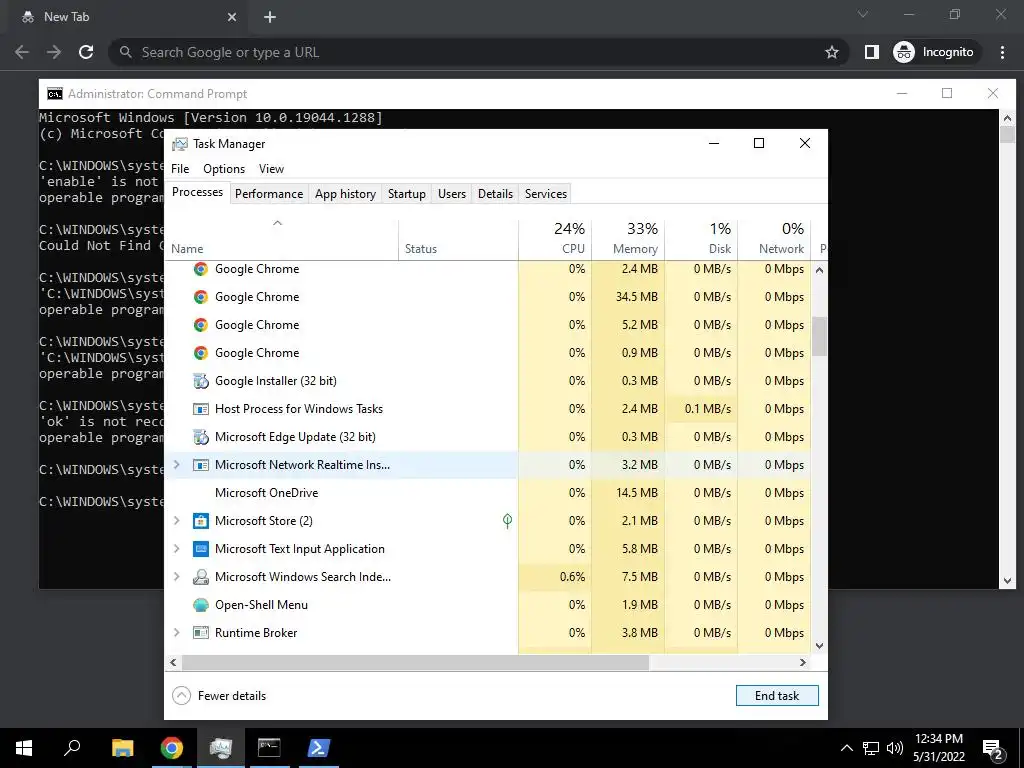Expand the Runtime Broker process
The width and height of the screenshot is (1024, 768).
[x=176, y=633]
